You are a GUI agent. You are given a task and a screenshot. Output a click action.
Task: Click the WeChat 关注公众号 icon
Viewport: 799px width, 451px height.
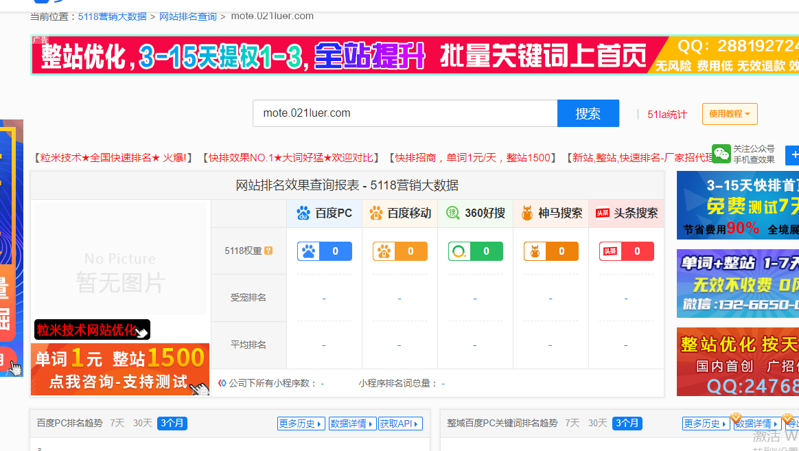coord(721,154)
